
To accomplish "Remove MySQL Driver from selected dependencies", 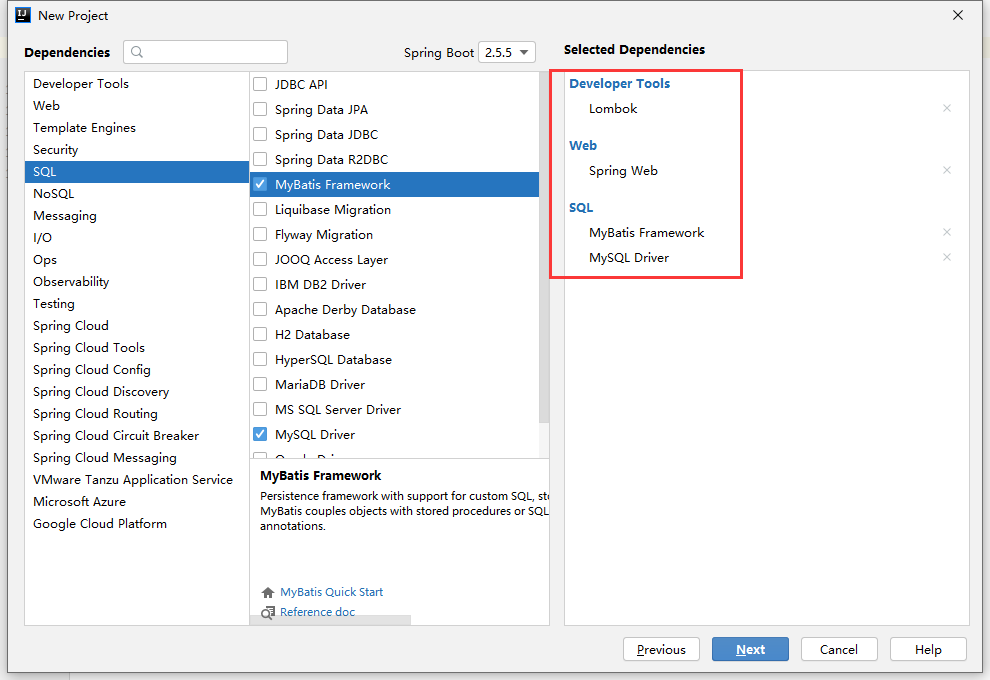I will click(x=946, y=257).
